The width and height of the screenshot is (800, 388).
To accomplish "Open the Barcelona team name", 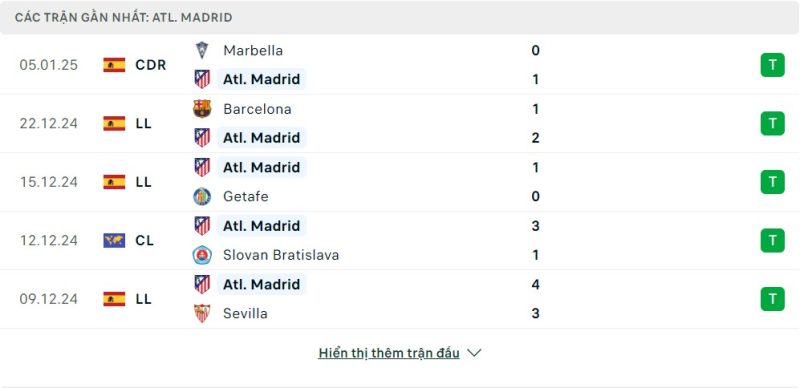I will [x=257, y=109].
